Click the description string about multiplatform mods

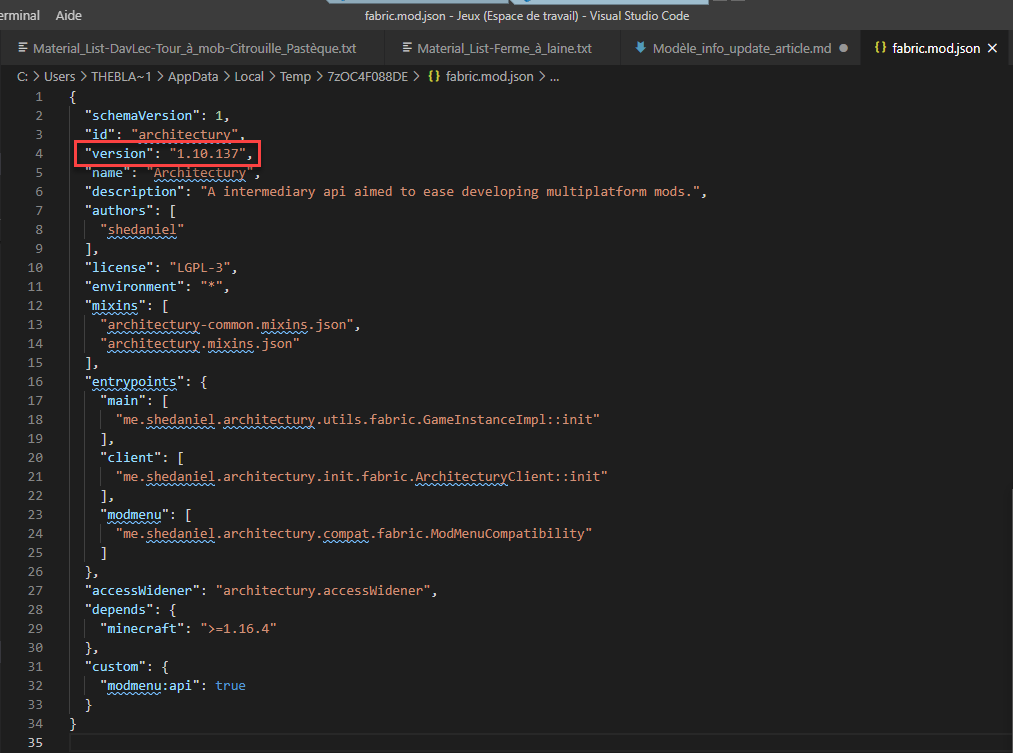tap(450, 192)
